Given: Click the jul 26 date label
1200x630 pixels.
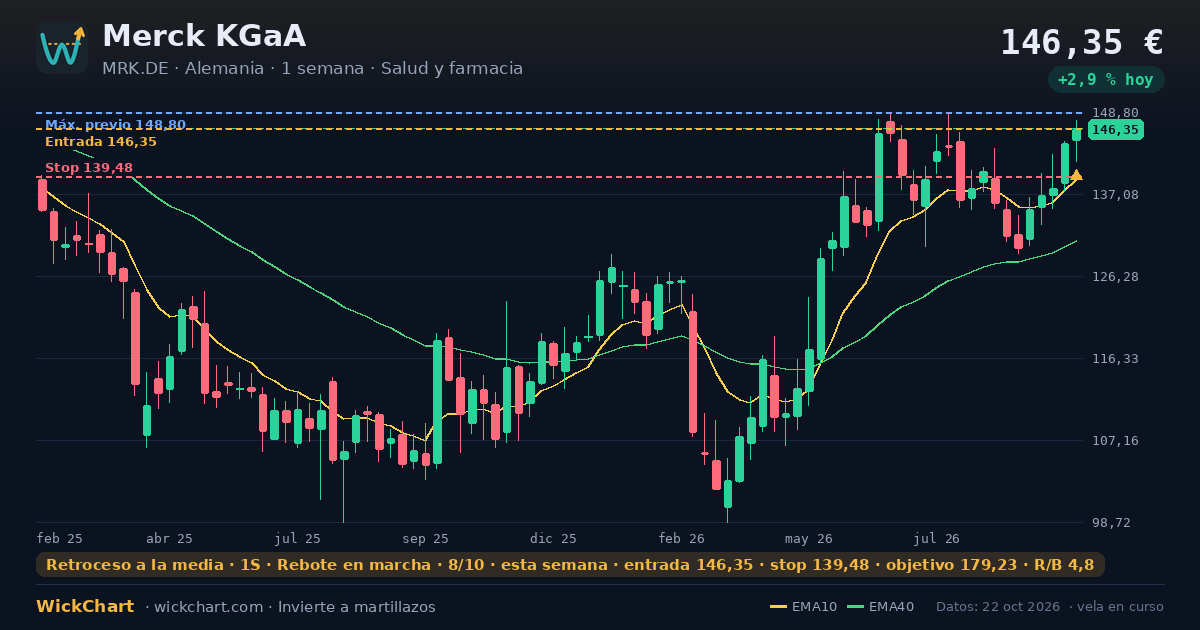Looking at the screenshot, I should (x=937, y=538).
